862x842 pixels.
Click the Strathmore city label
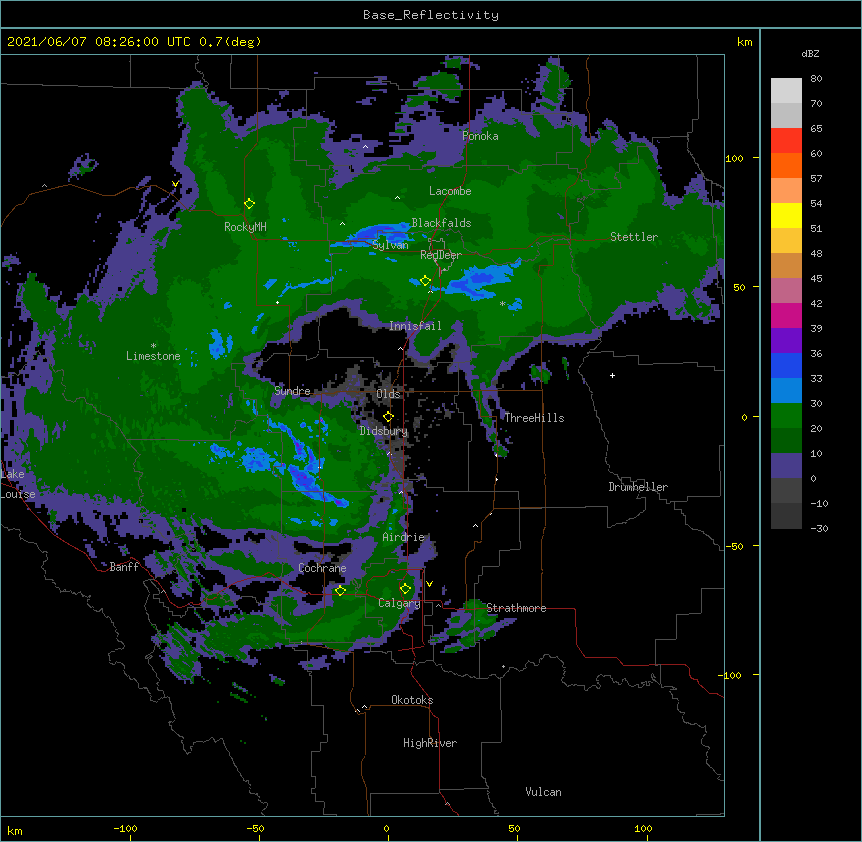(x=516, y=608)
